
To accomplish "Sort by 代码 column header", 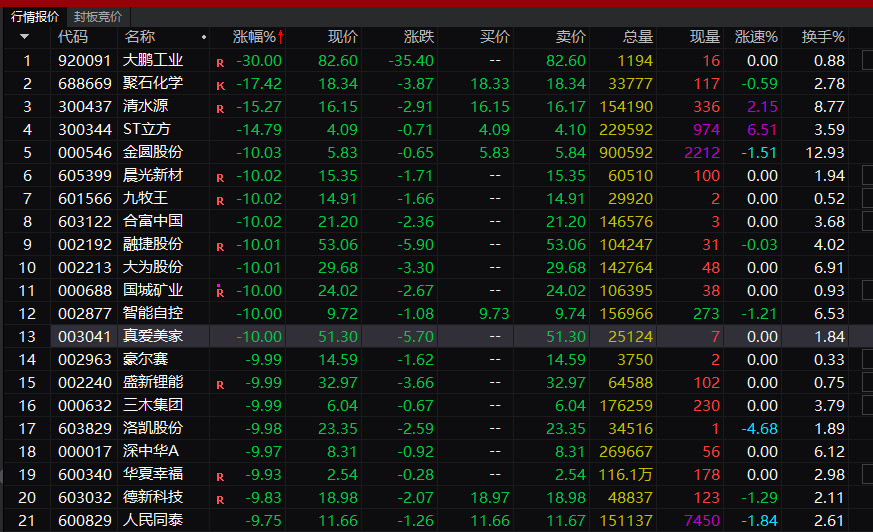I will point(73,37).
